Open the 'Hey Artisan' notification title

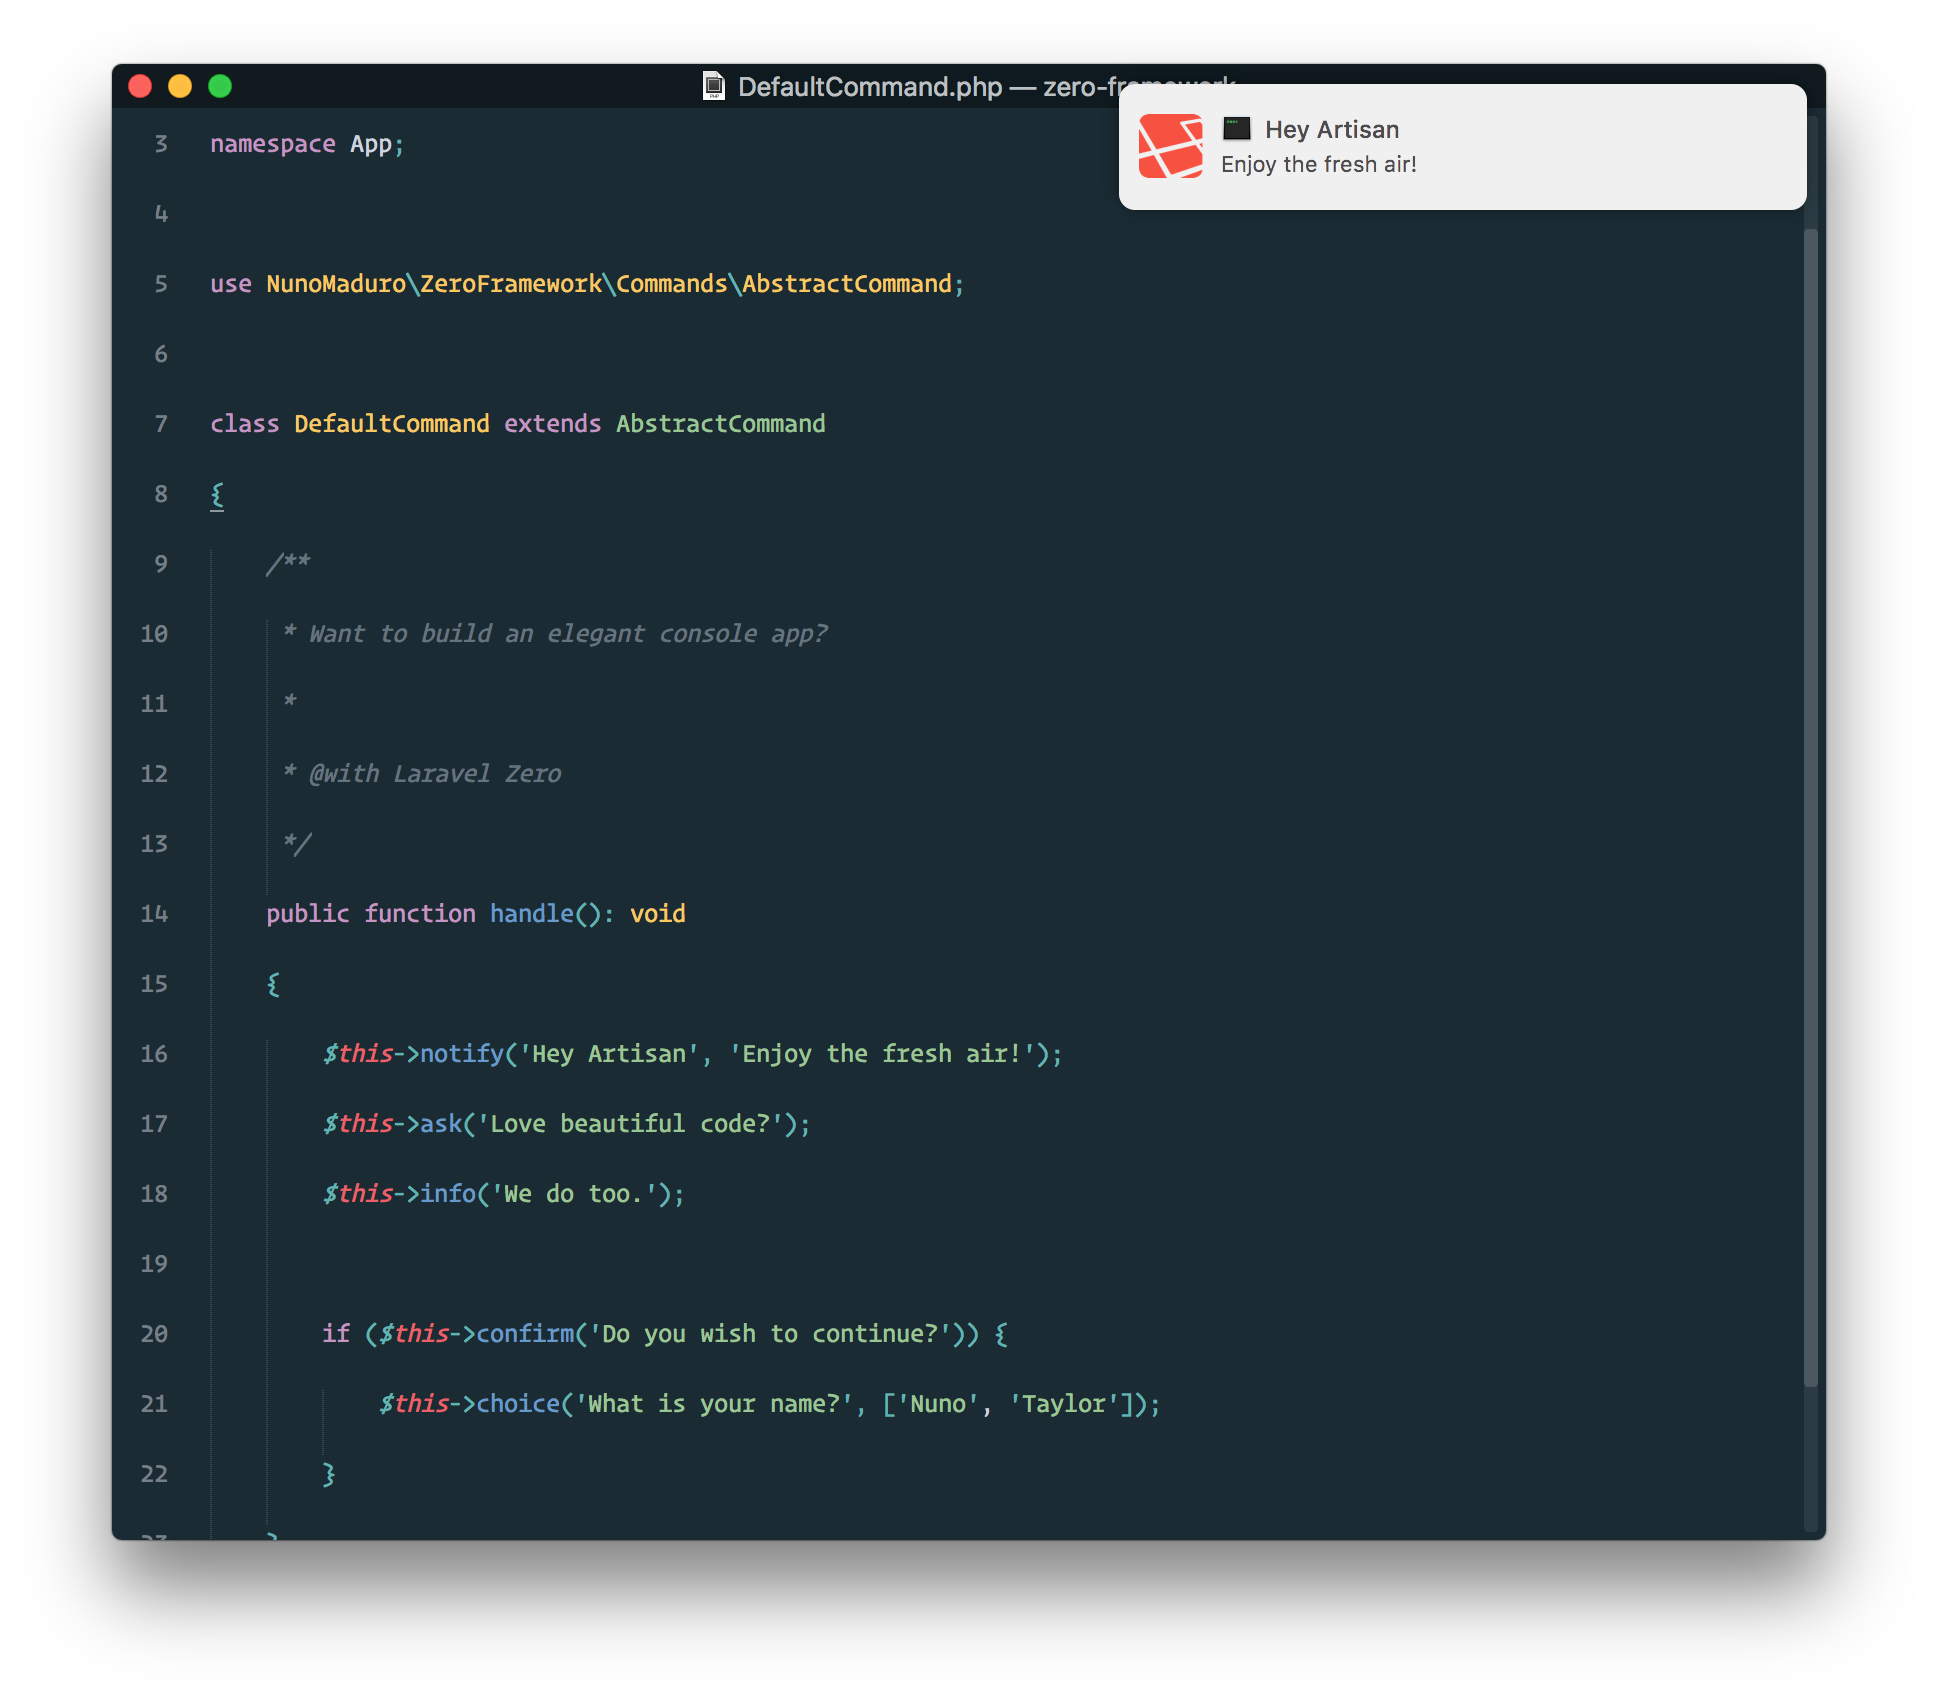pyautogui.click(x=1331, y=130)
